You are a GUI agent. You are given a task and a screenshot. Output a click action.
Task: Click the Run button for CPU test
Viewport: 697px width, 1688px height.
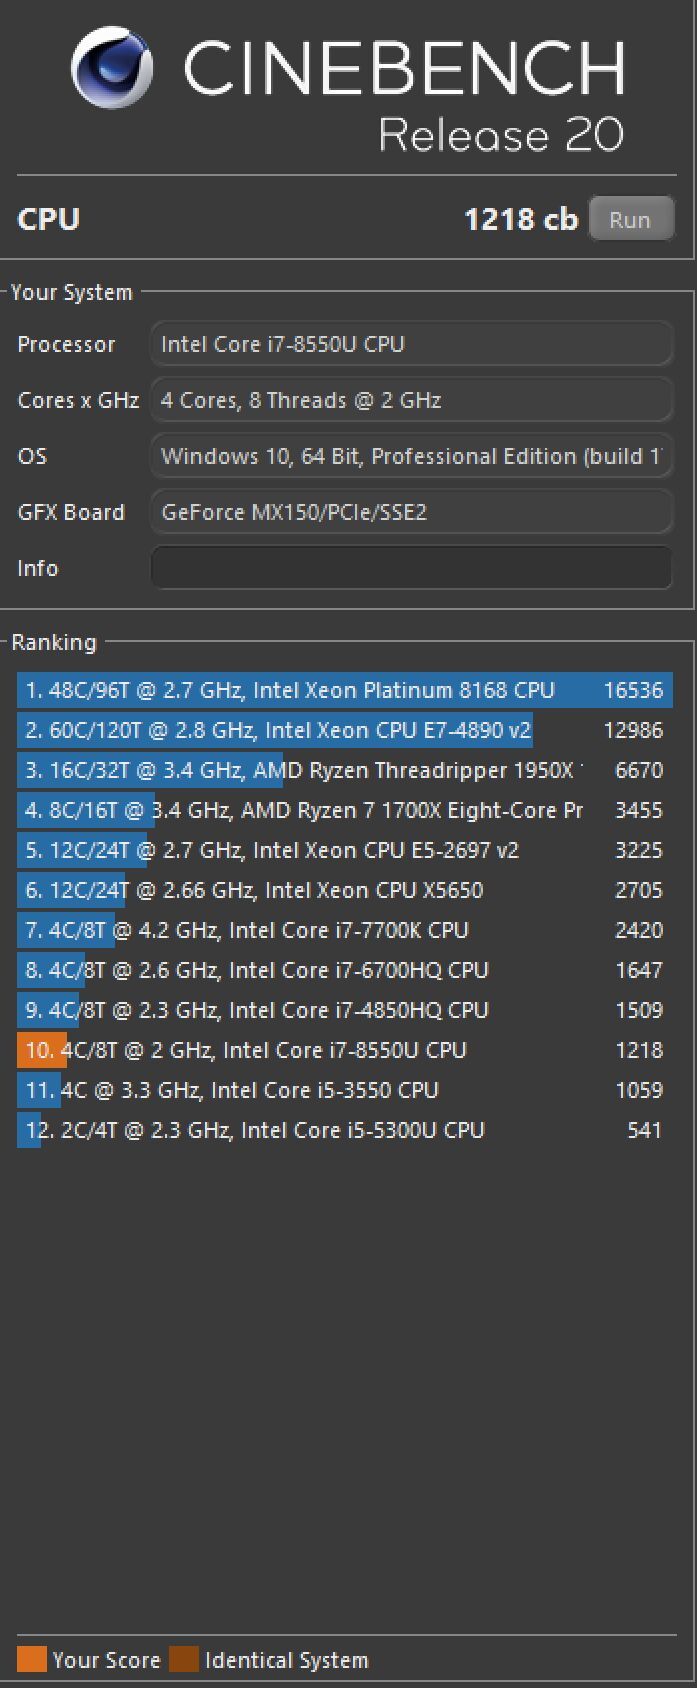630,219
